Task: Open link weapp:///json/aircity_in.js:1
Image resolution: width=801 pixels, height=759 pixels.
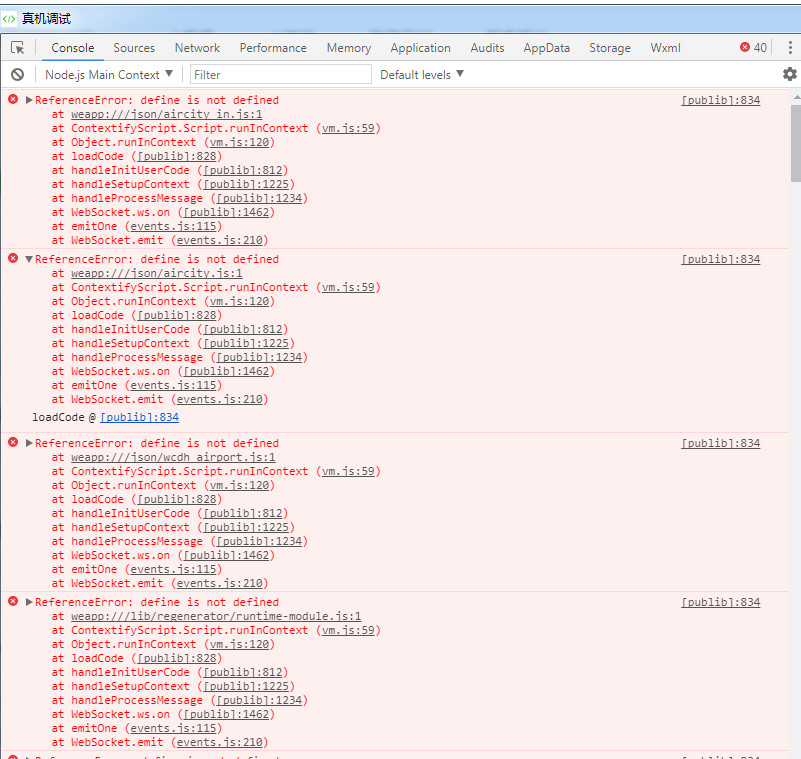Action: coord(167,114)
